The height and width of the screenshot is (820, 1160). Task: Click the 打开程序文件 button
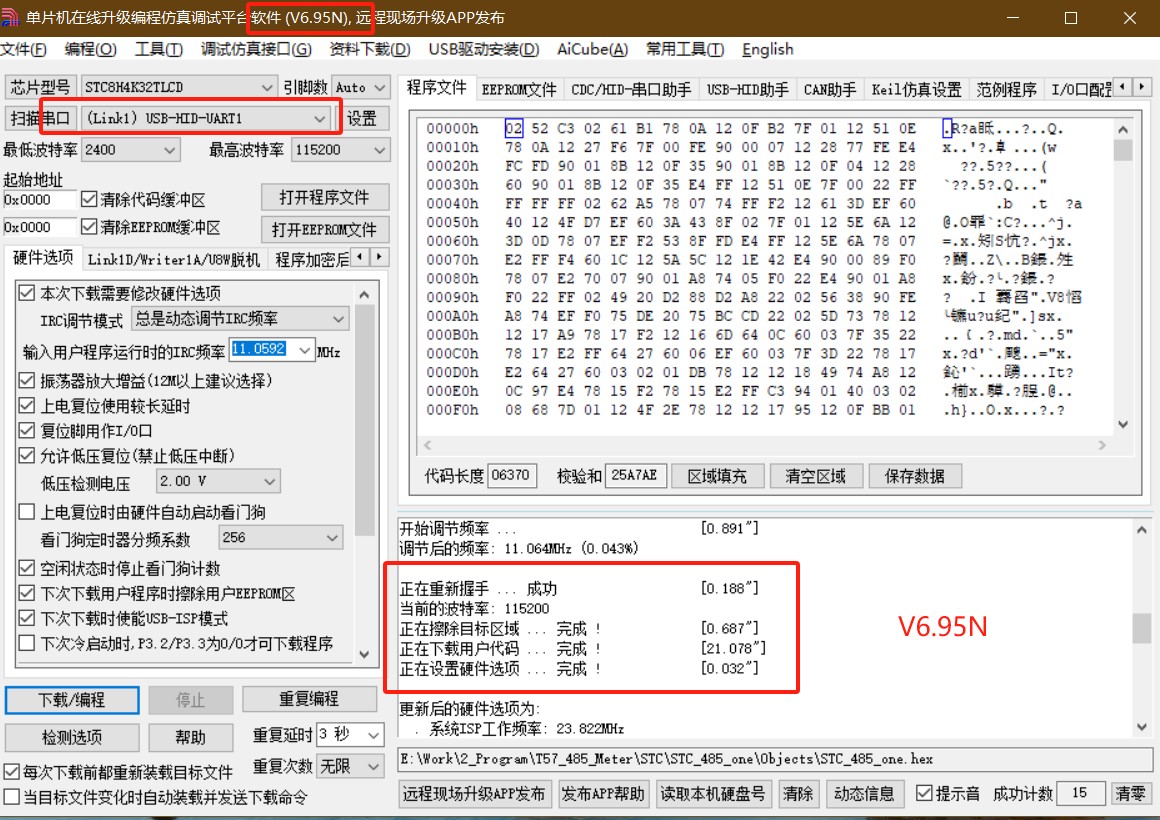click(x=324, y=198)
